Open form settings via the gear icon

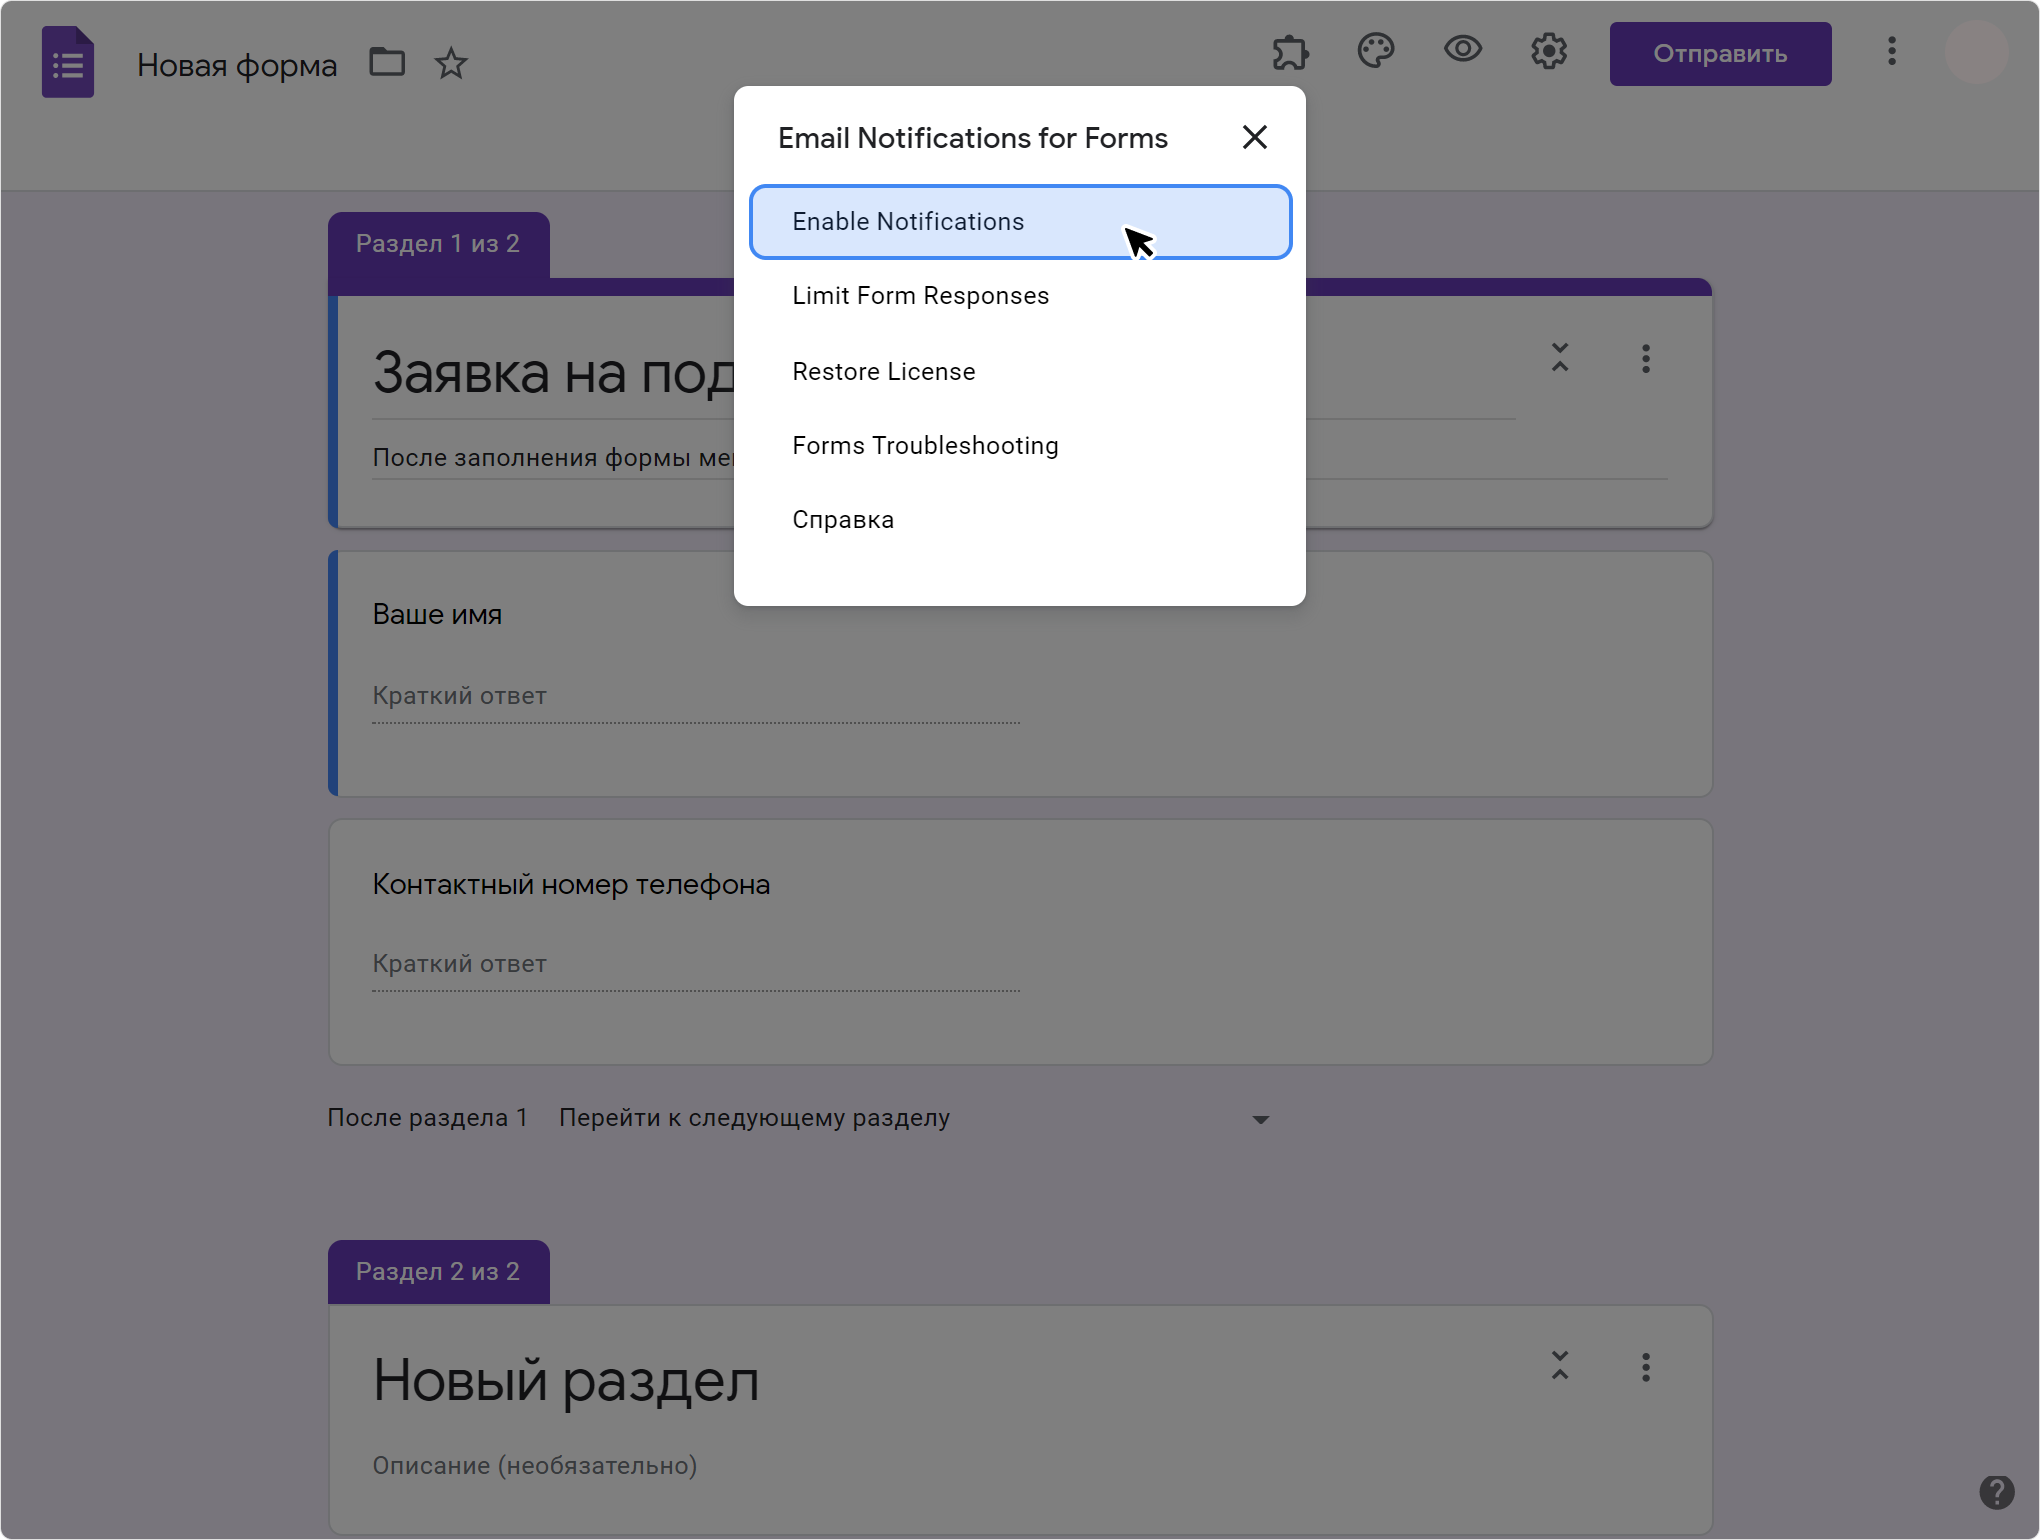point(1549,51)
